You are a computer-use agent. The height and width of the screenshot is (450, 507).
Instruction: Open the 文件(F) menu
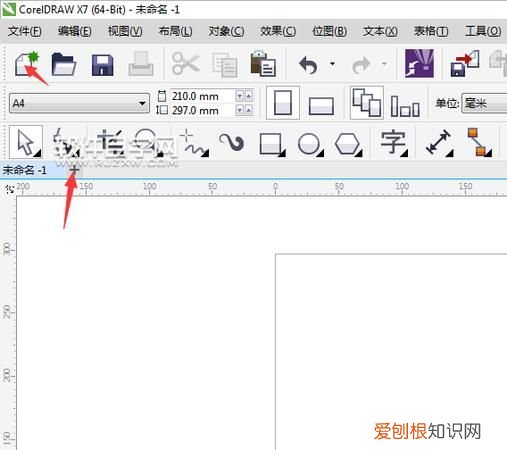click(25, 31)
